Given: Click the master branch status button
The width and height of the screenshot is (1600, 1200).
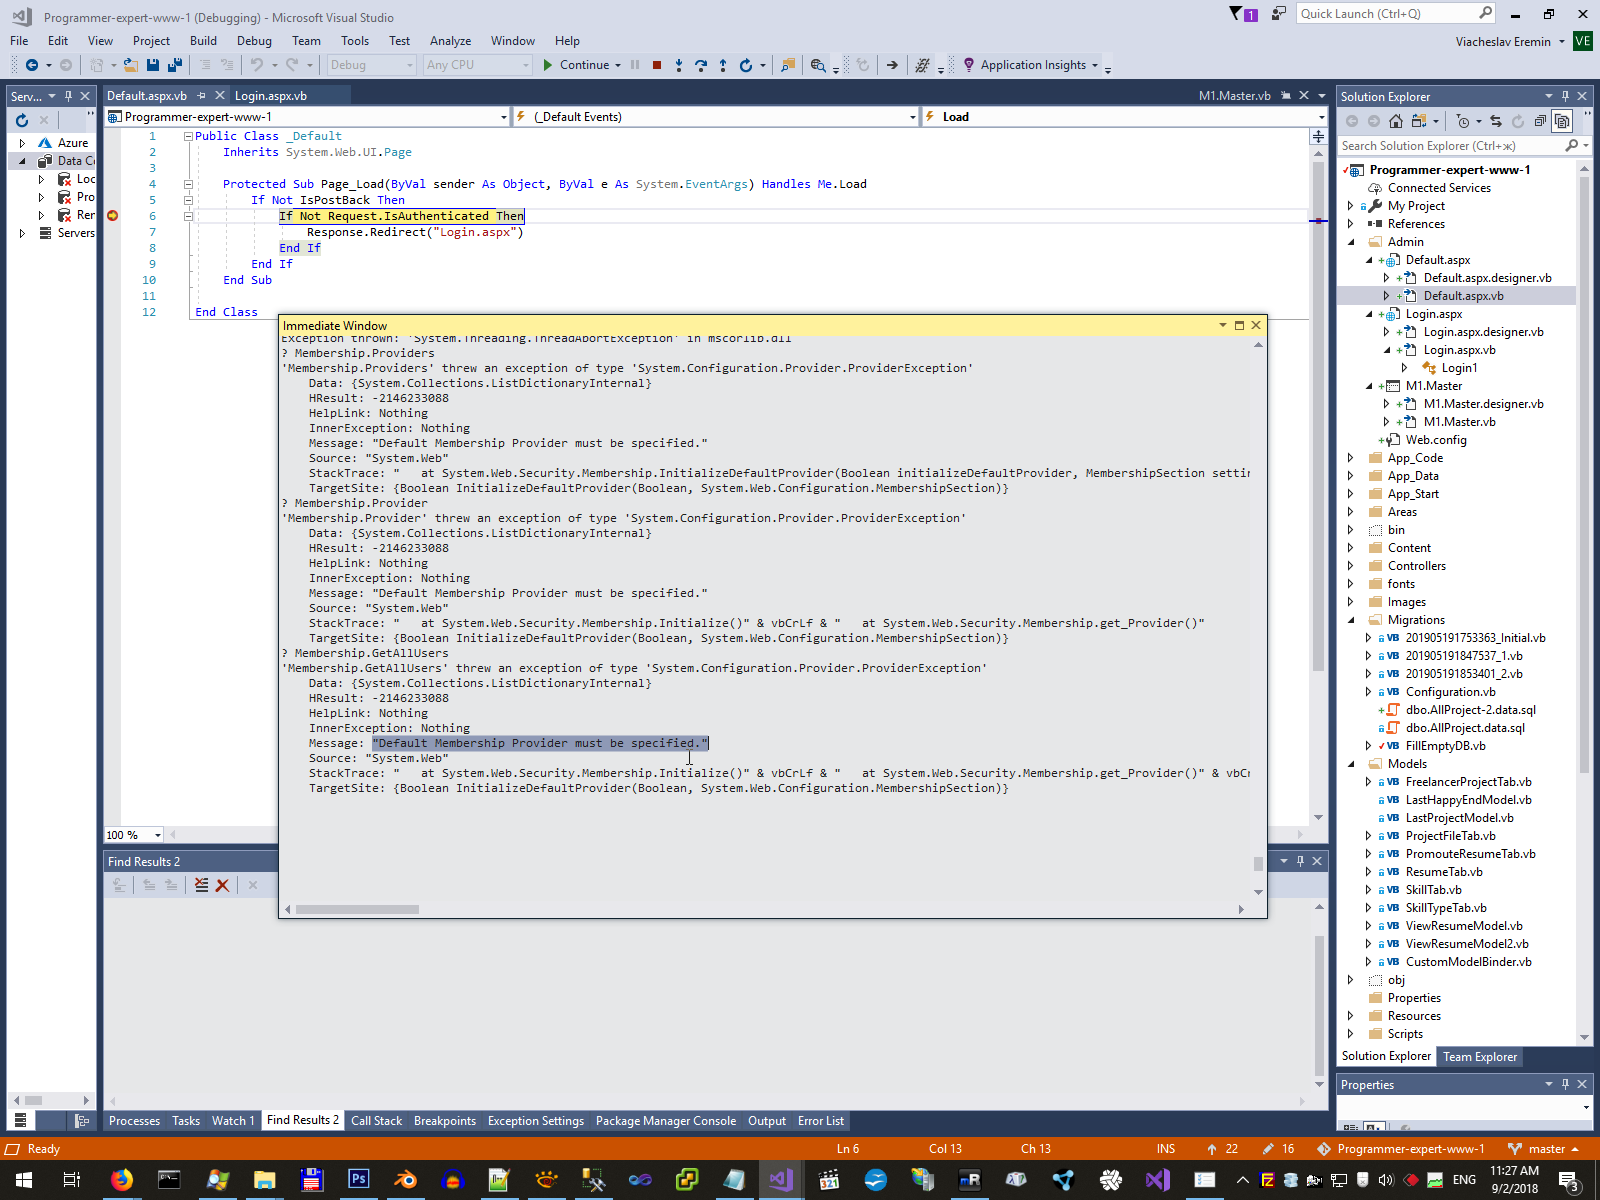Looking at the screenshot, I should coord(1544,1149).
